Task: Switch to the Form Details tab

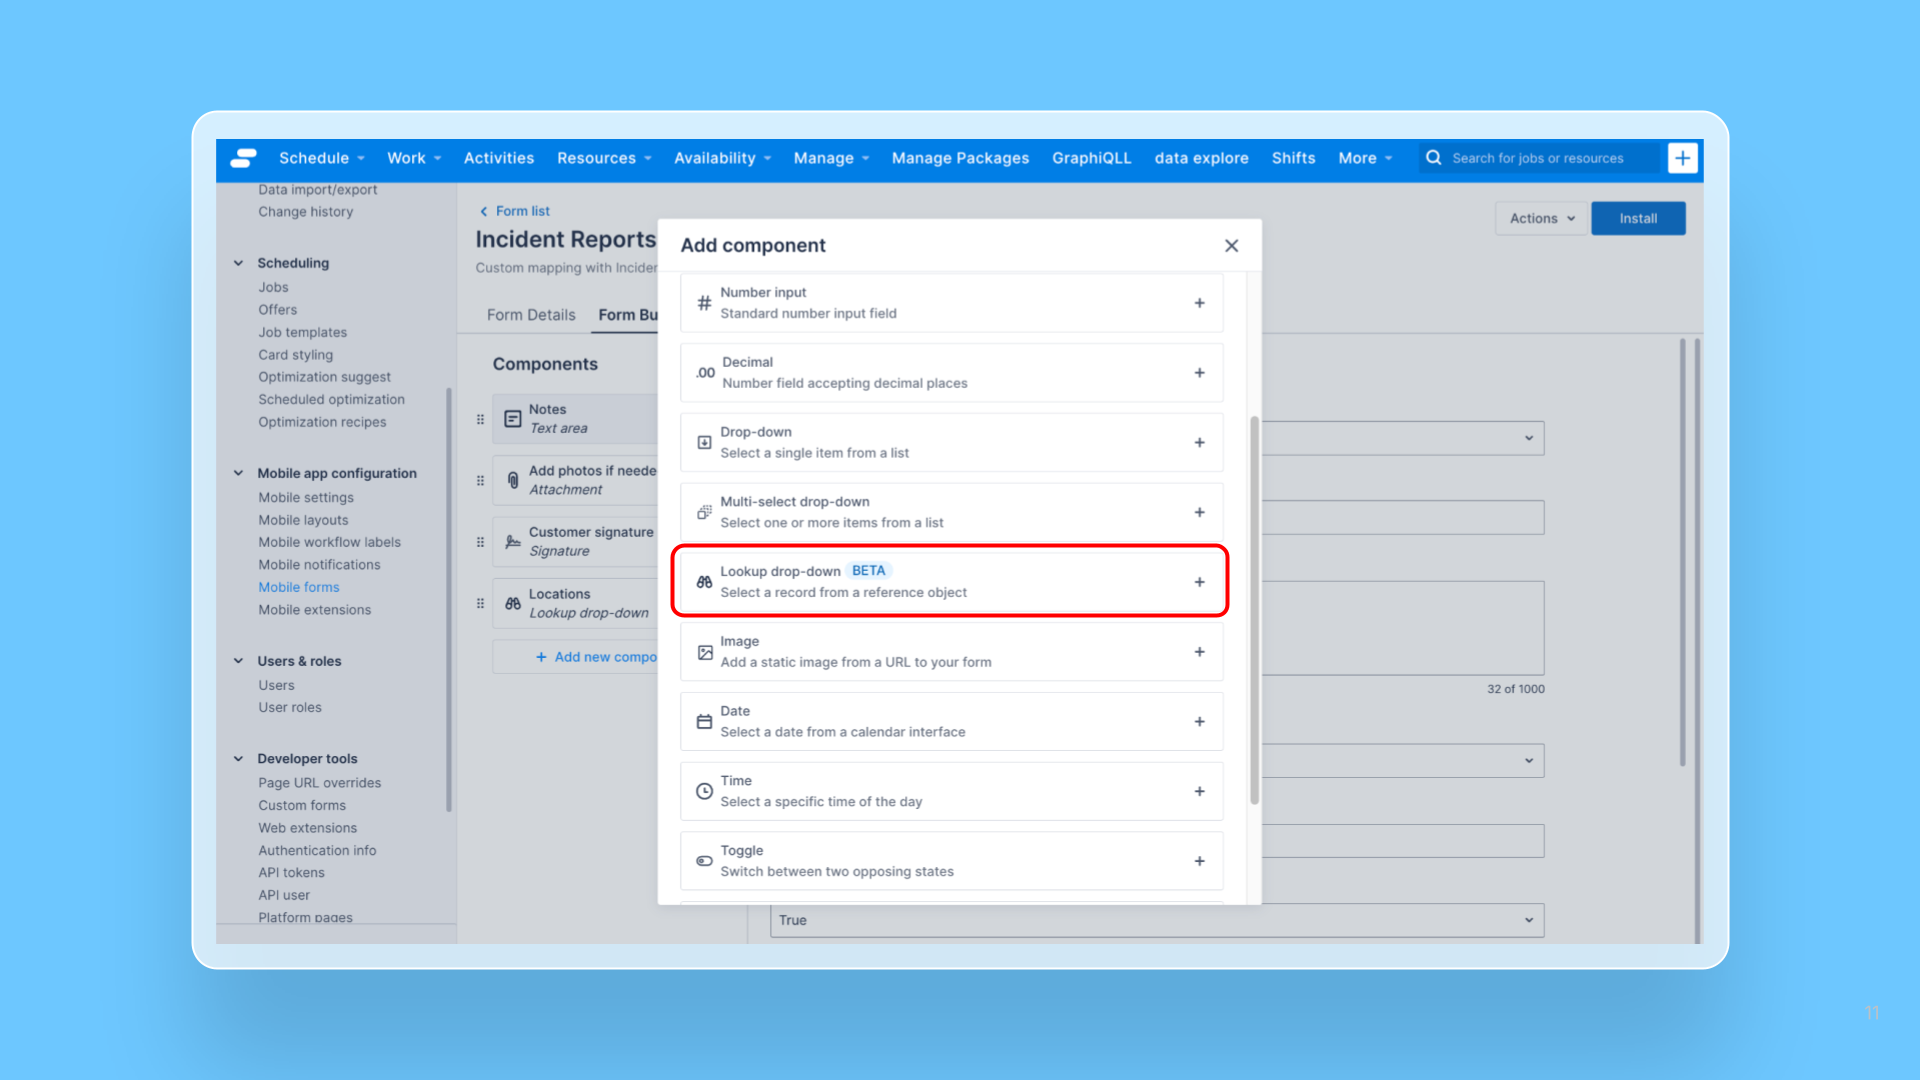Action: [x=531, y=315]
